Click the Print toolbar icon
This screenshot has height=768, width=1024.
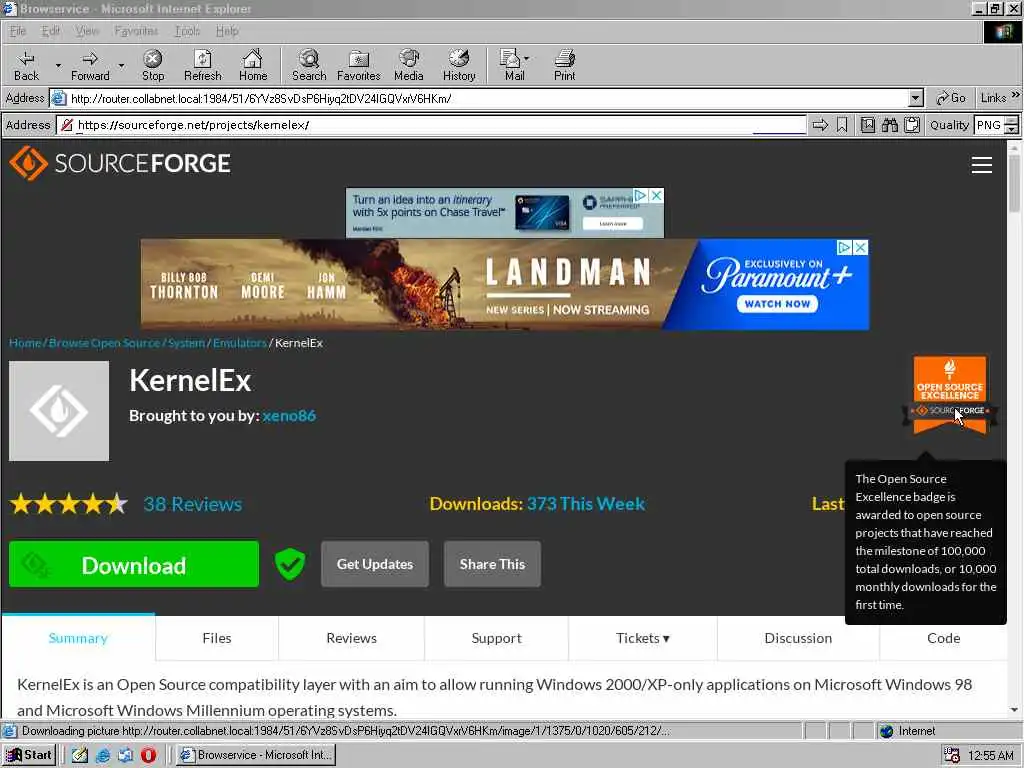click(565, 65)
